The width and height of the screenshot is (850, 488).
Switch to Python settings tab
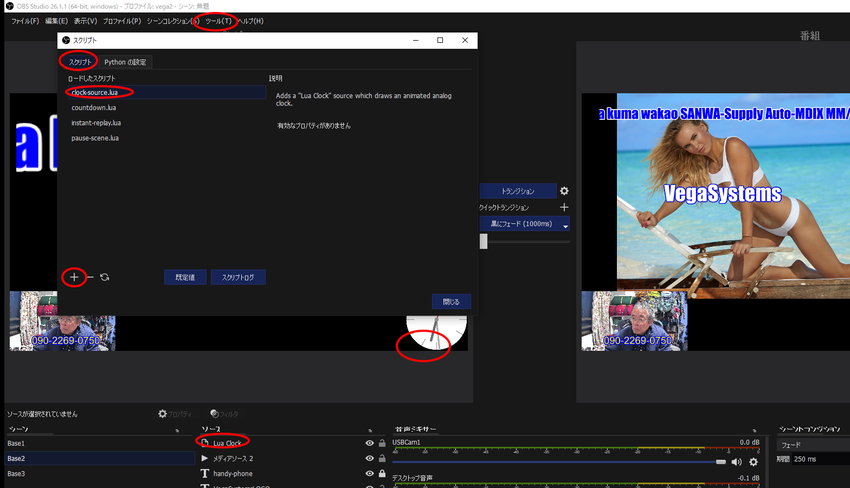point(125,62)
